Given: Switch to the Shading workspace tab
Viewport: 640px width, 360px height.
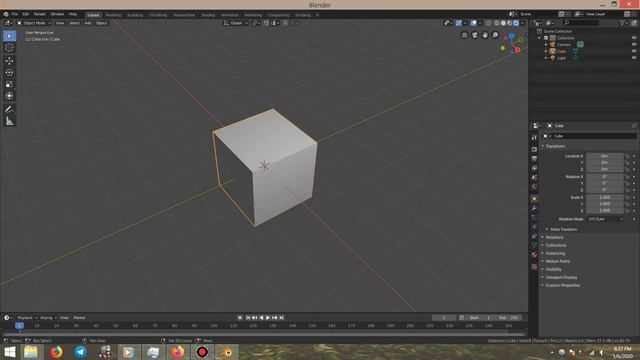Looking at the screenshot, I should [208, 15].
